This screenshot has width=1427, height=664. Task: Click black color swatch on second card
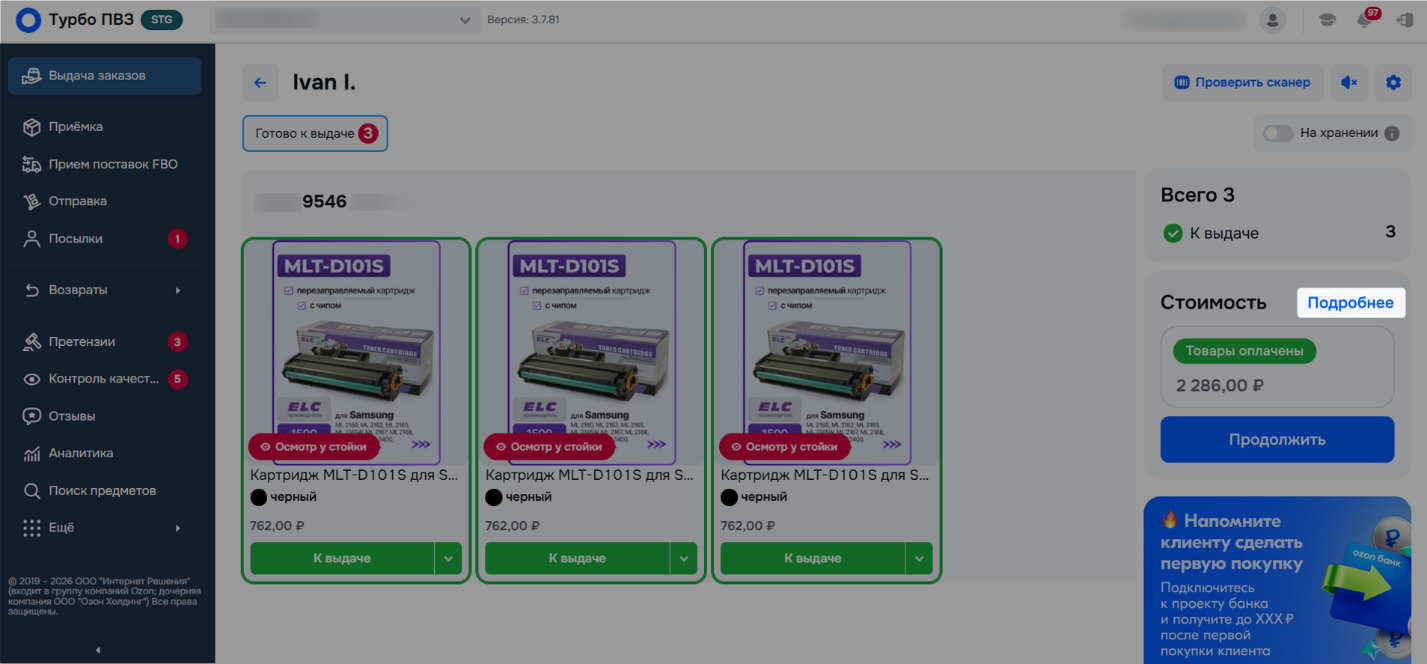tap(493, 497)
